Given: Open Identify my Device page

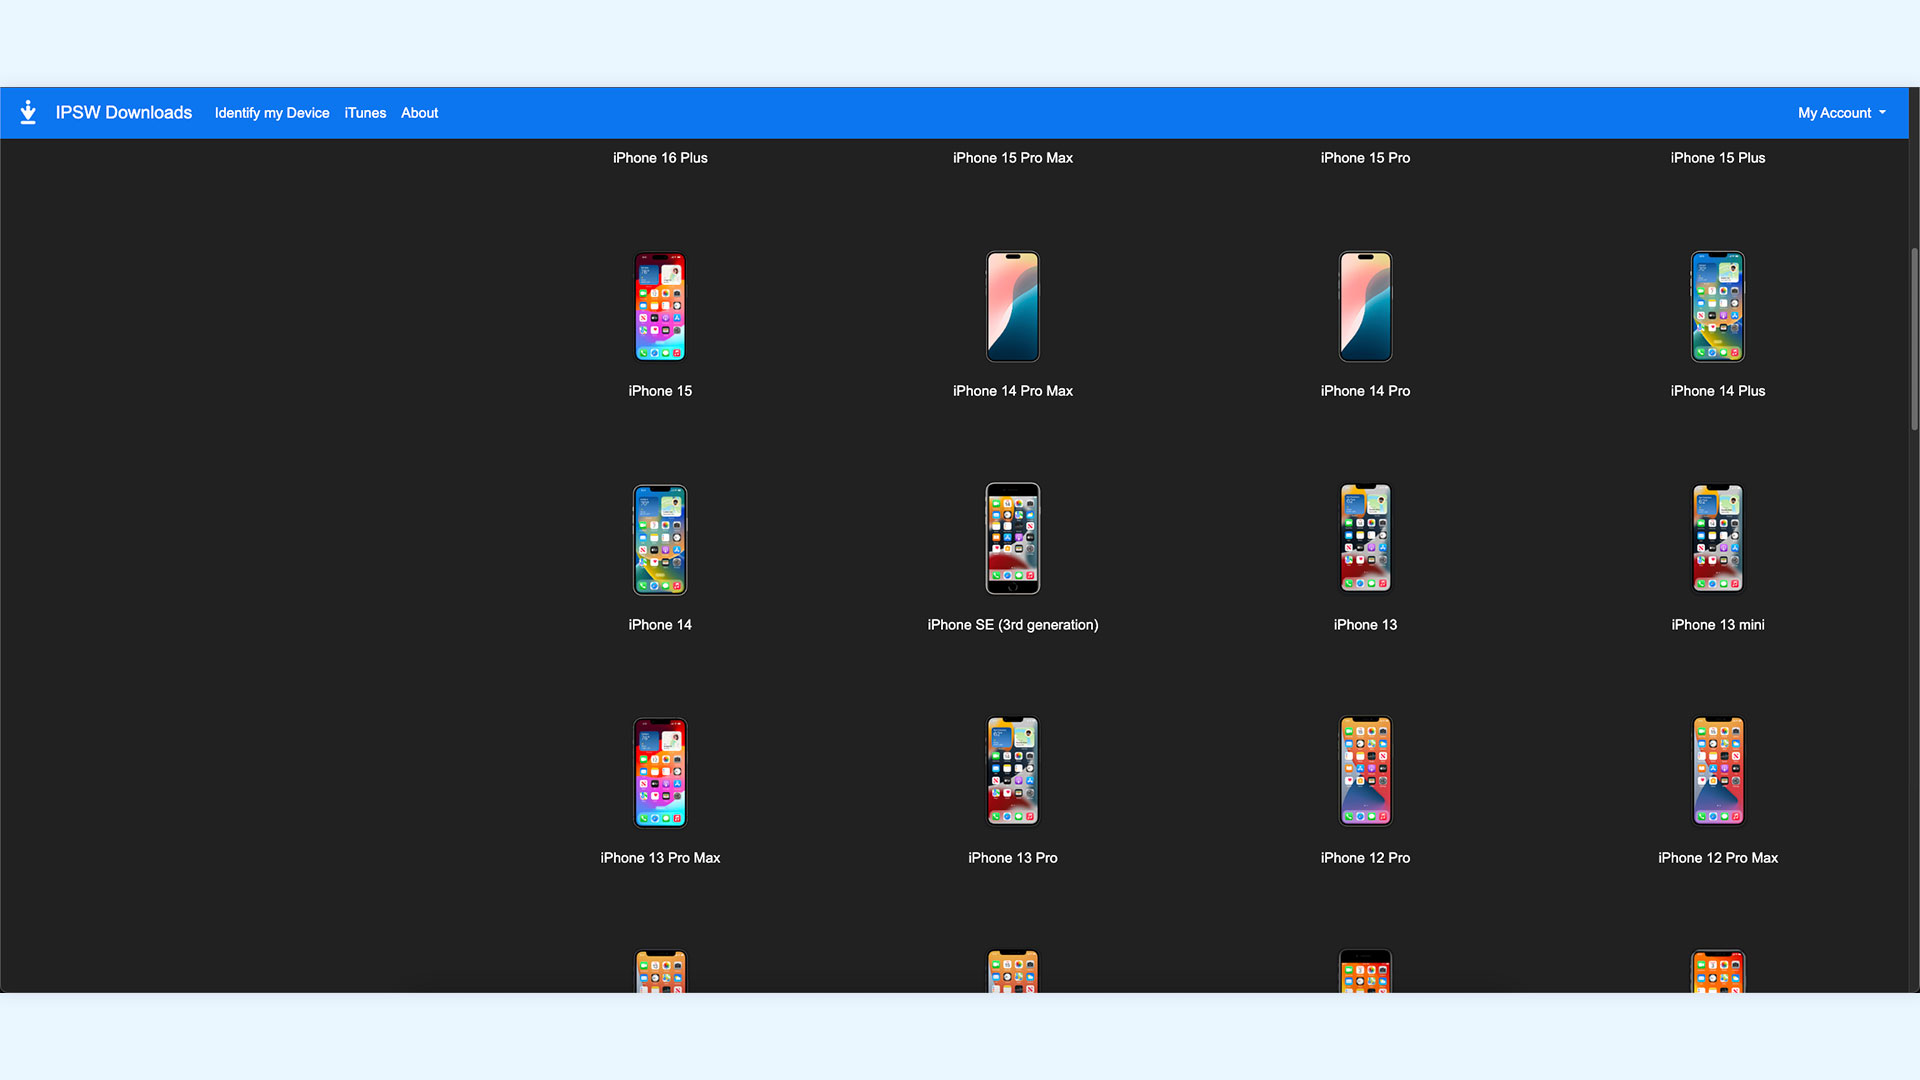Looking at the screenshot, I should tap(272, 113).
